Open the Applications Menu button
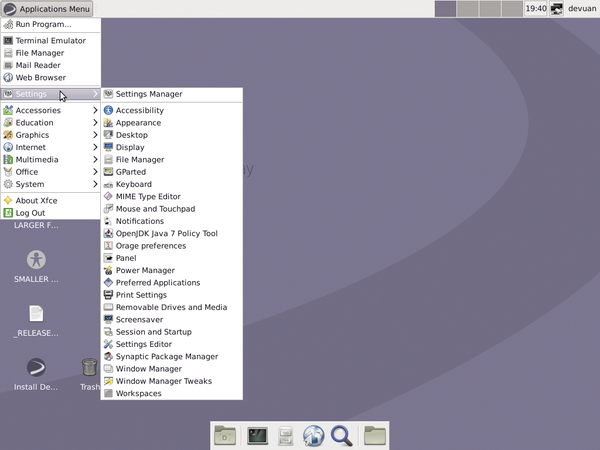The width and height of the screenshot is (600, 450). [x=47, y=8]
